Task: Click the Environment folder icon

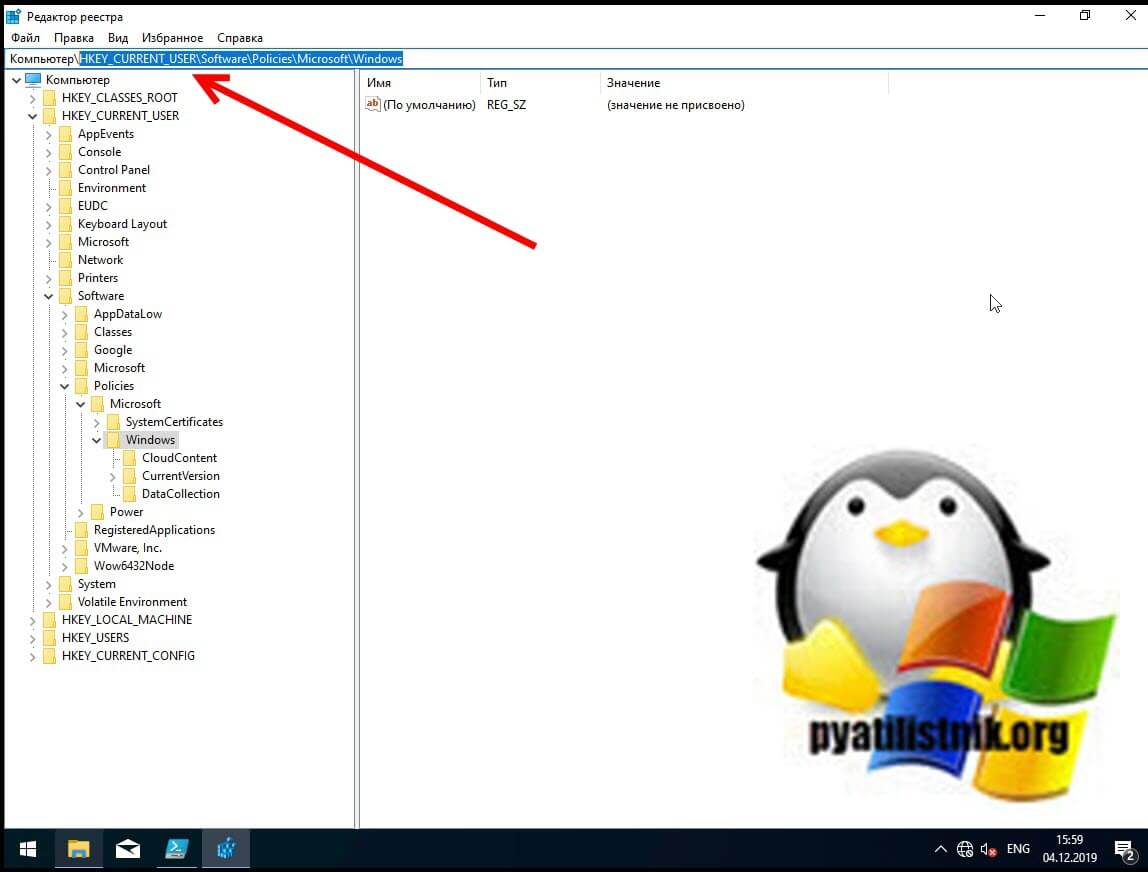Action: coord(65,188)
